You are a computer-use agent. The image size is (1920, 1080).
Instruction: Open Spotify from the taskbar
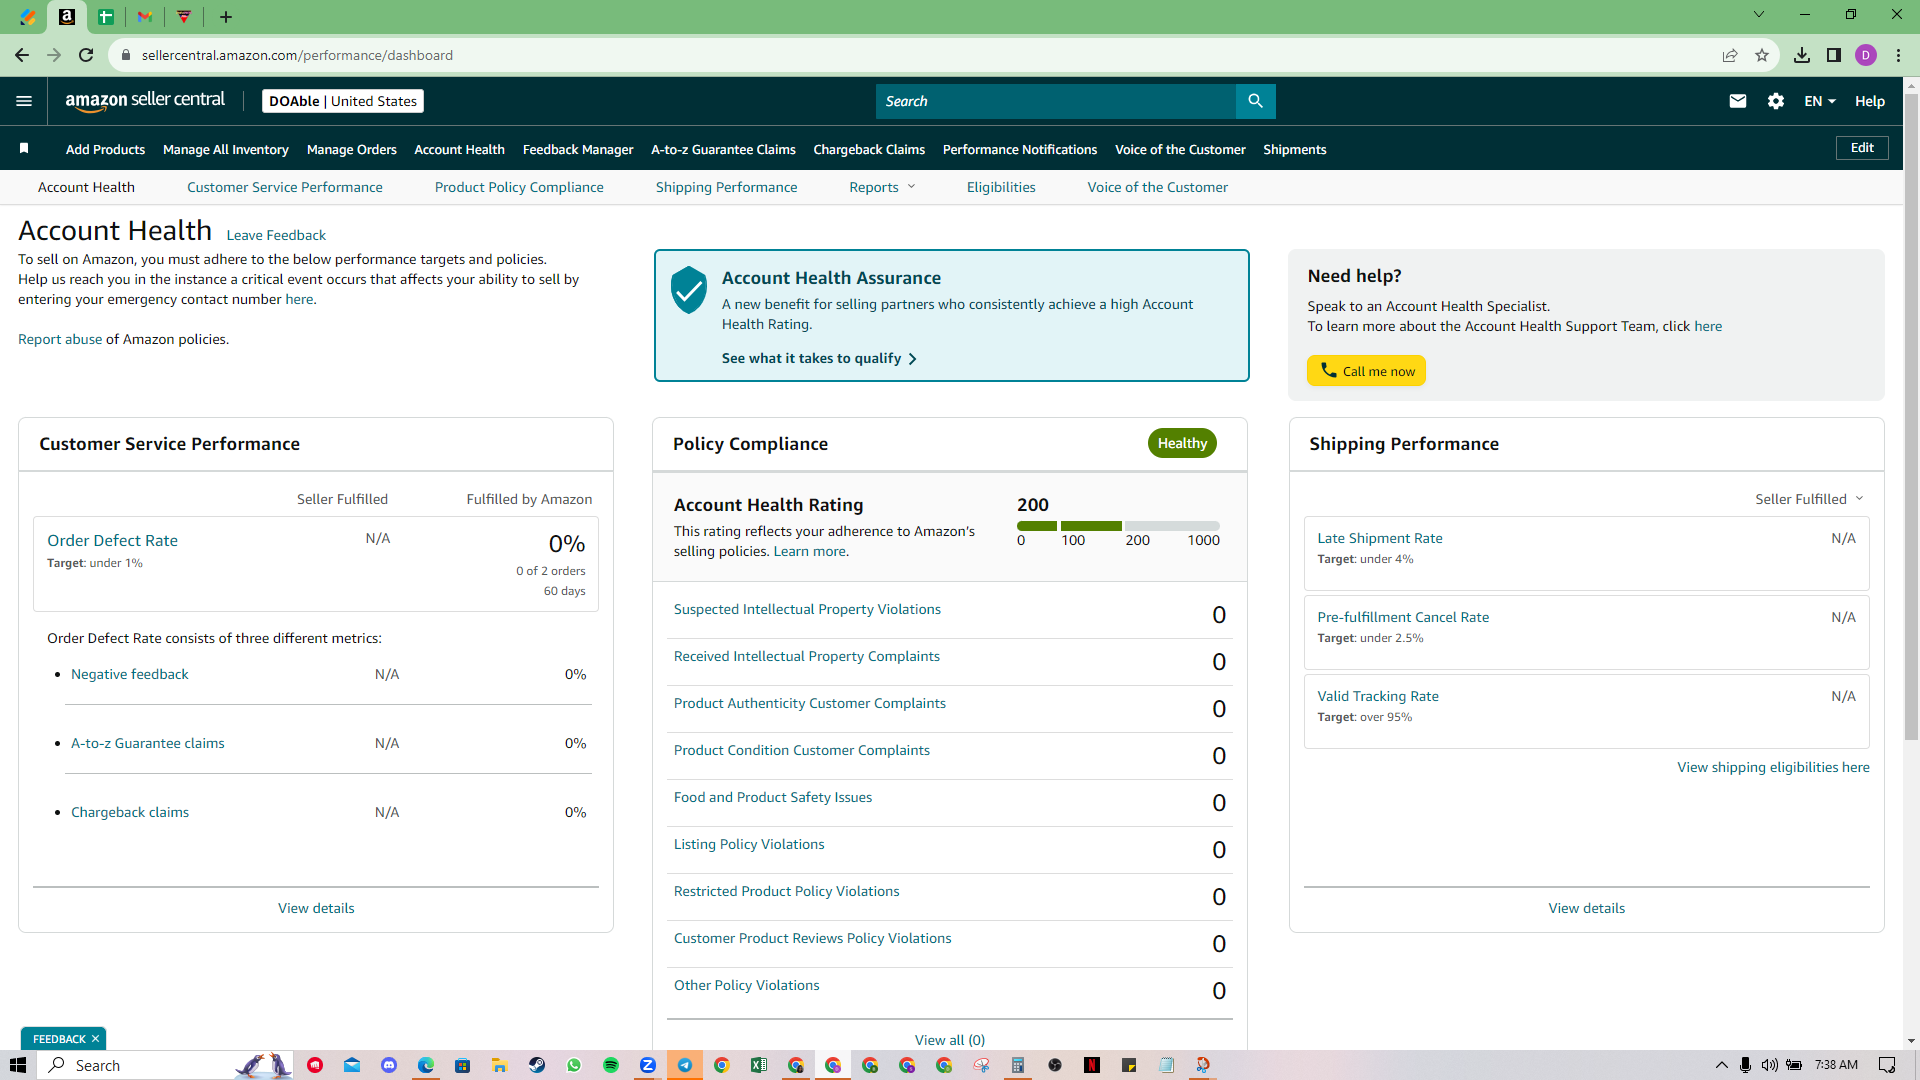(611, 1065)
